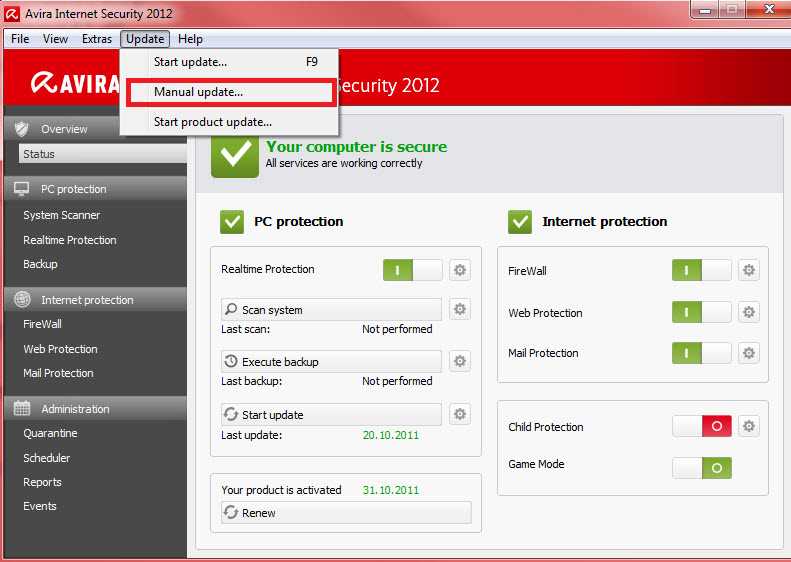Choose Start update... from Update menu
791x562 pixels.
click(x=229, y=62)
